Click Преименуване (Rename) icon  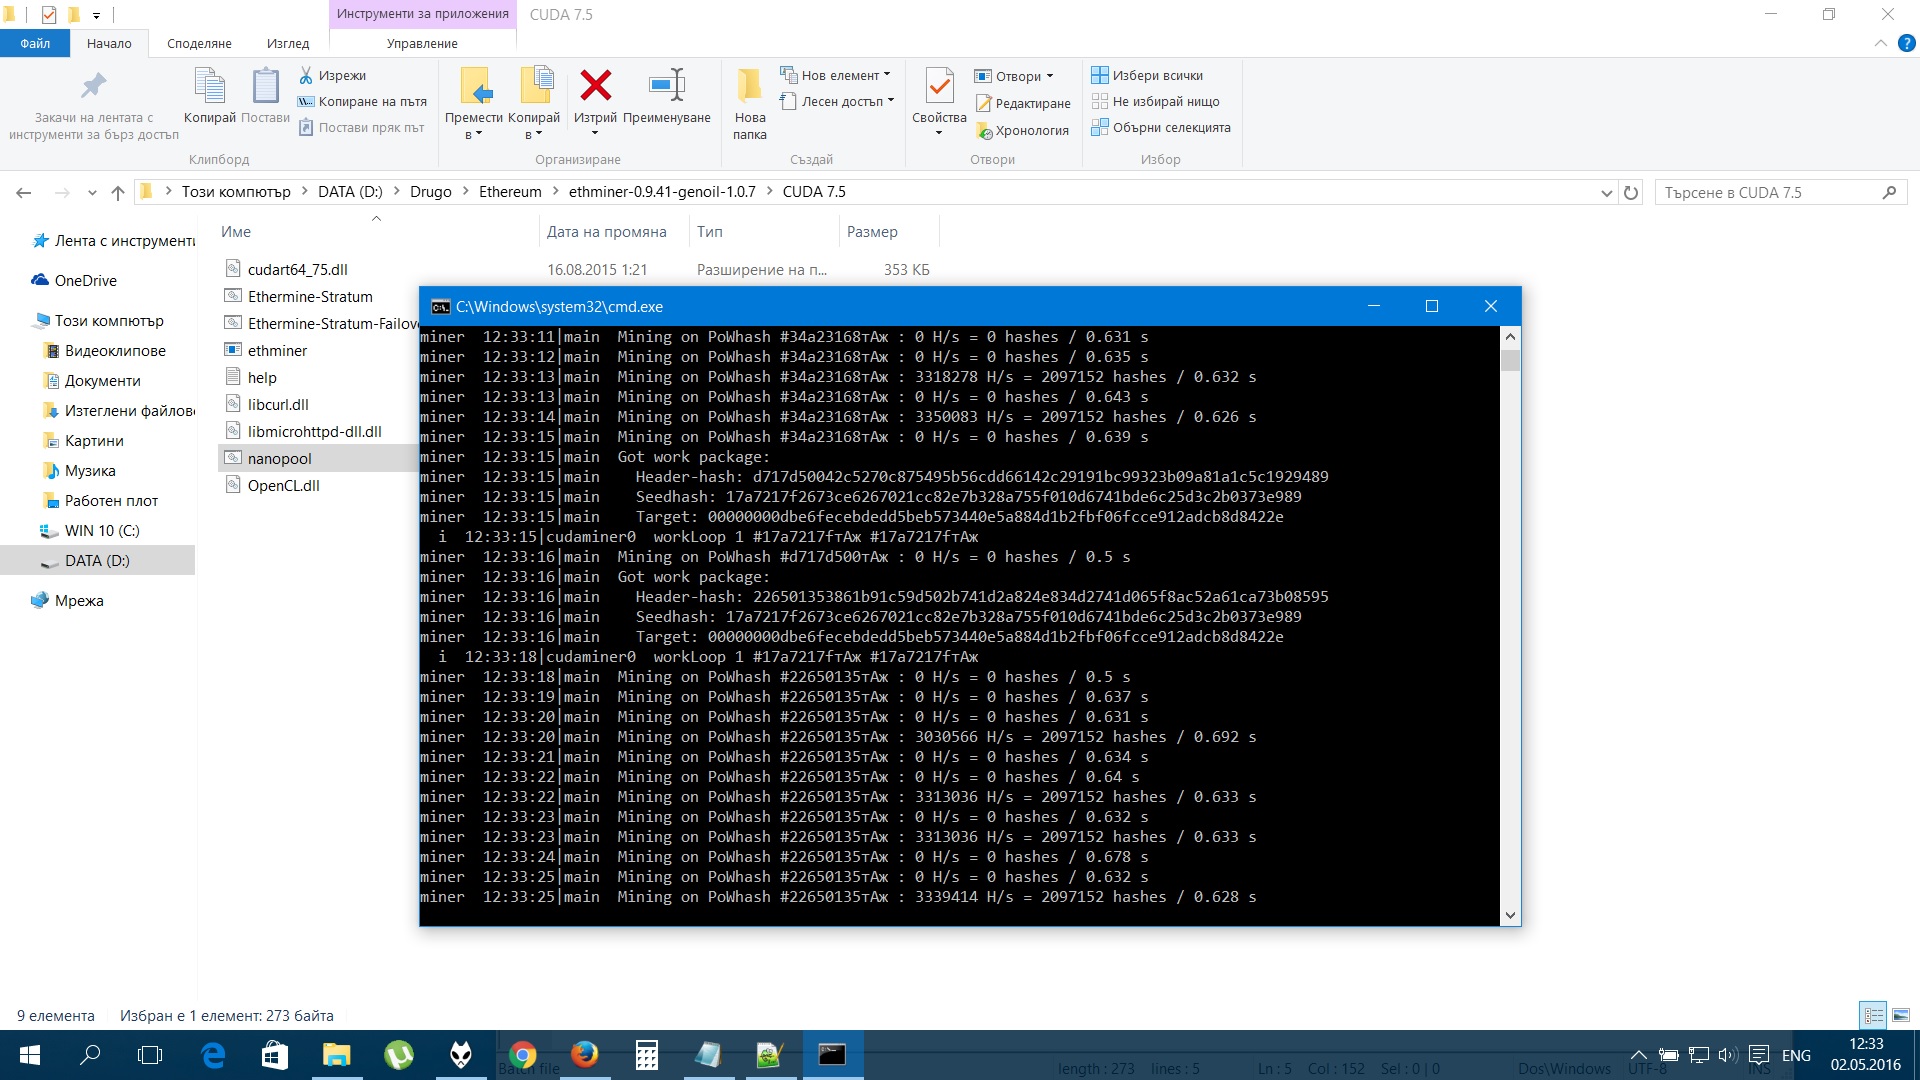tap(666, 85)
